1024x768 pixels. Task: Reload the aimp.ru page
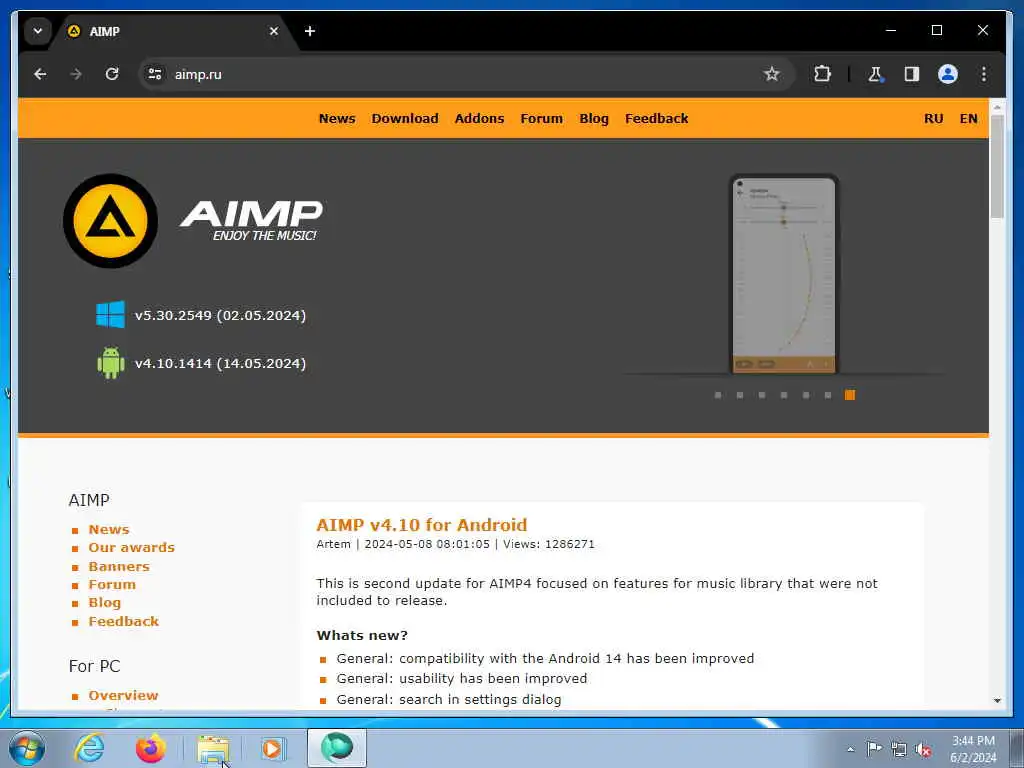point(112,74)
